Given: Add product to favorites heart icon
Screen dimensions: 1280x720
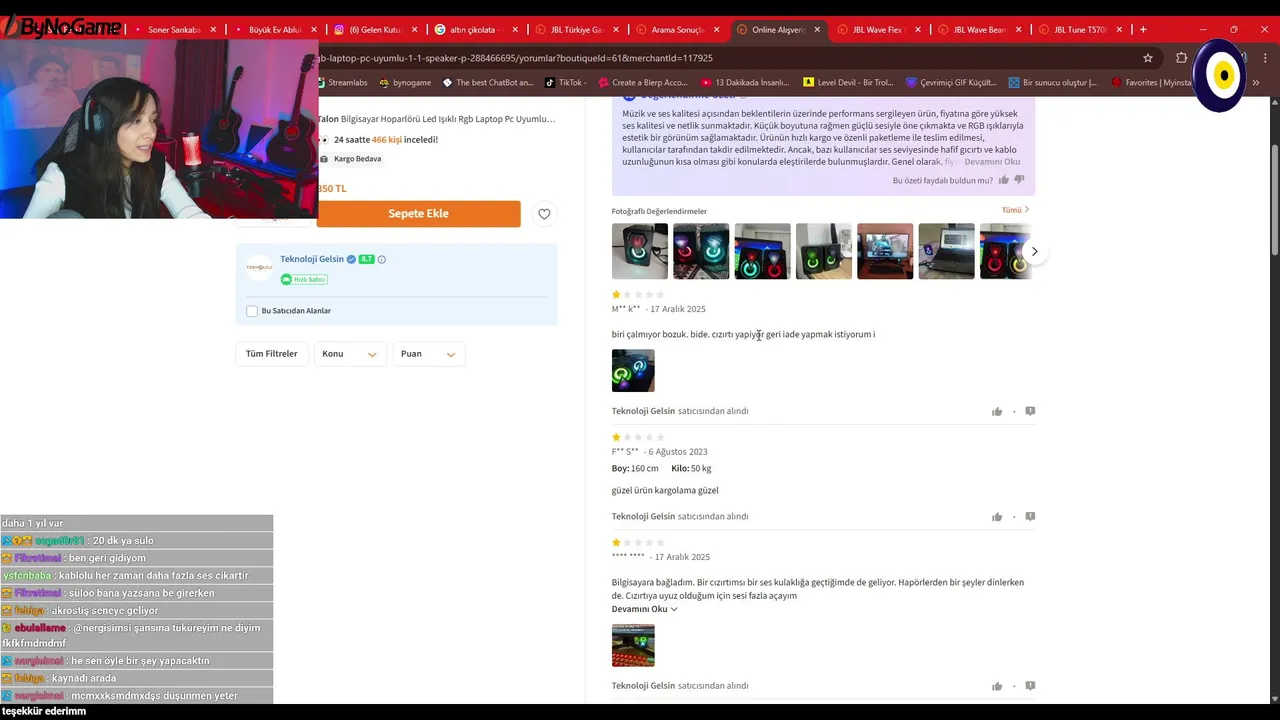Looking at the screenshot, I should pyautogui.click(x=544, y=213).
